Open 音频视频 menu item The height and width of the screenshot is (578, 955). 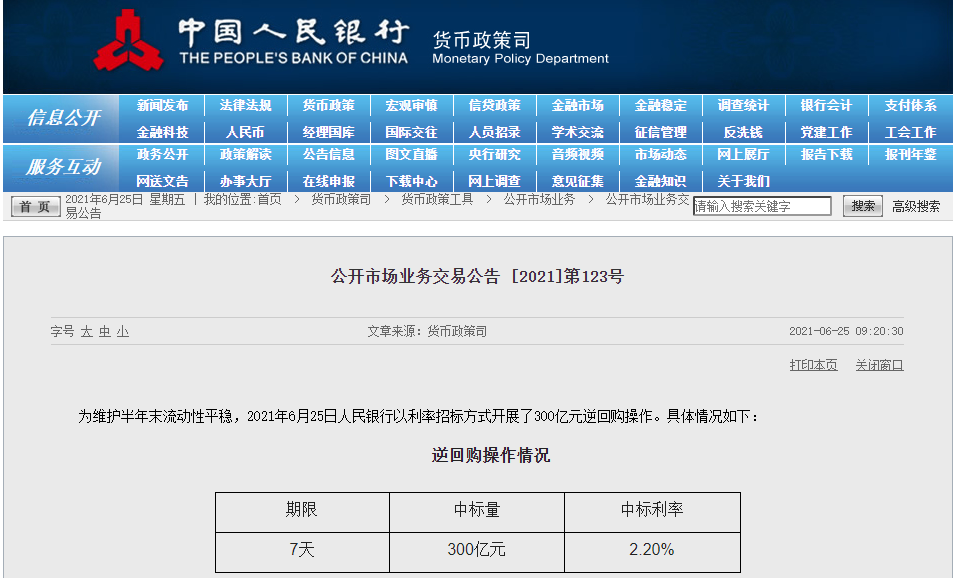pyautogui.click(x=577, y=155)
